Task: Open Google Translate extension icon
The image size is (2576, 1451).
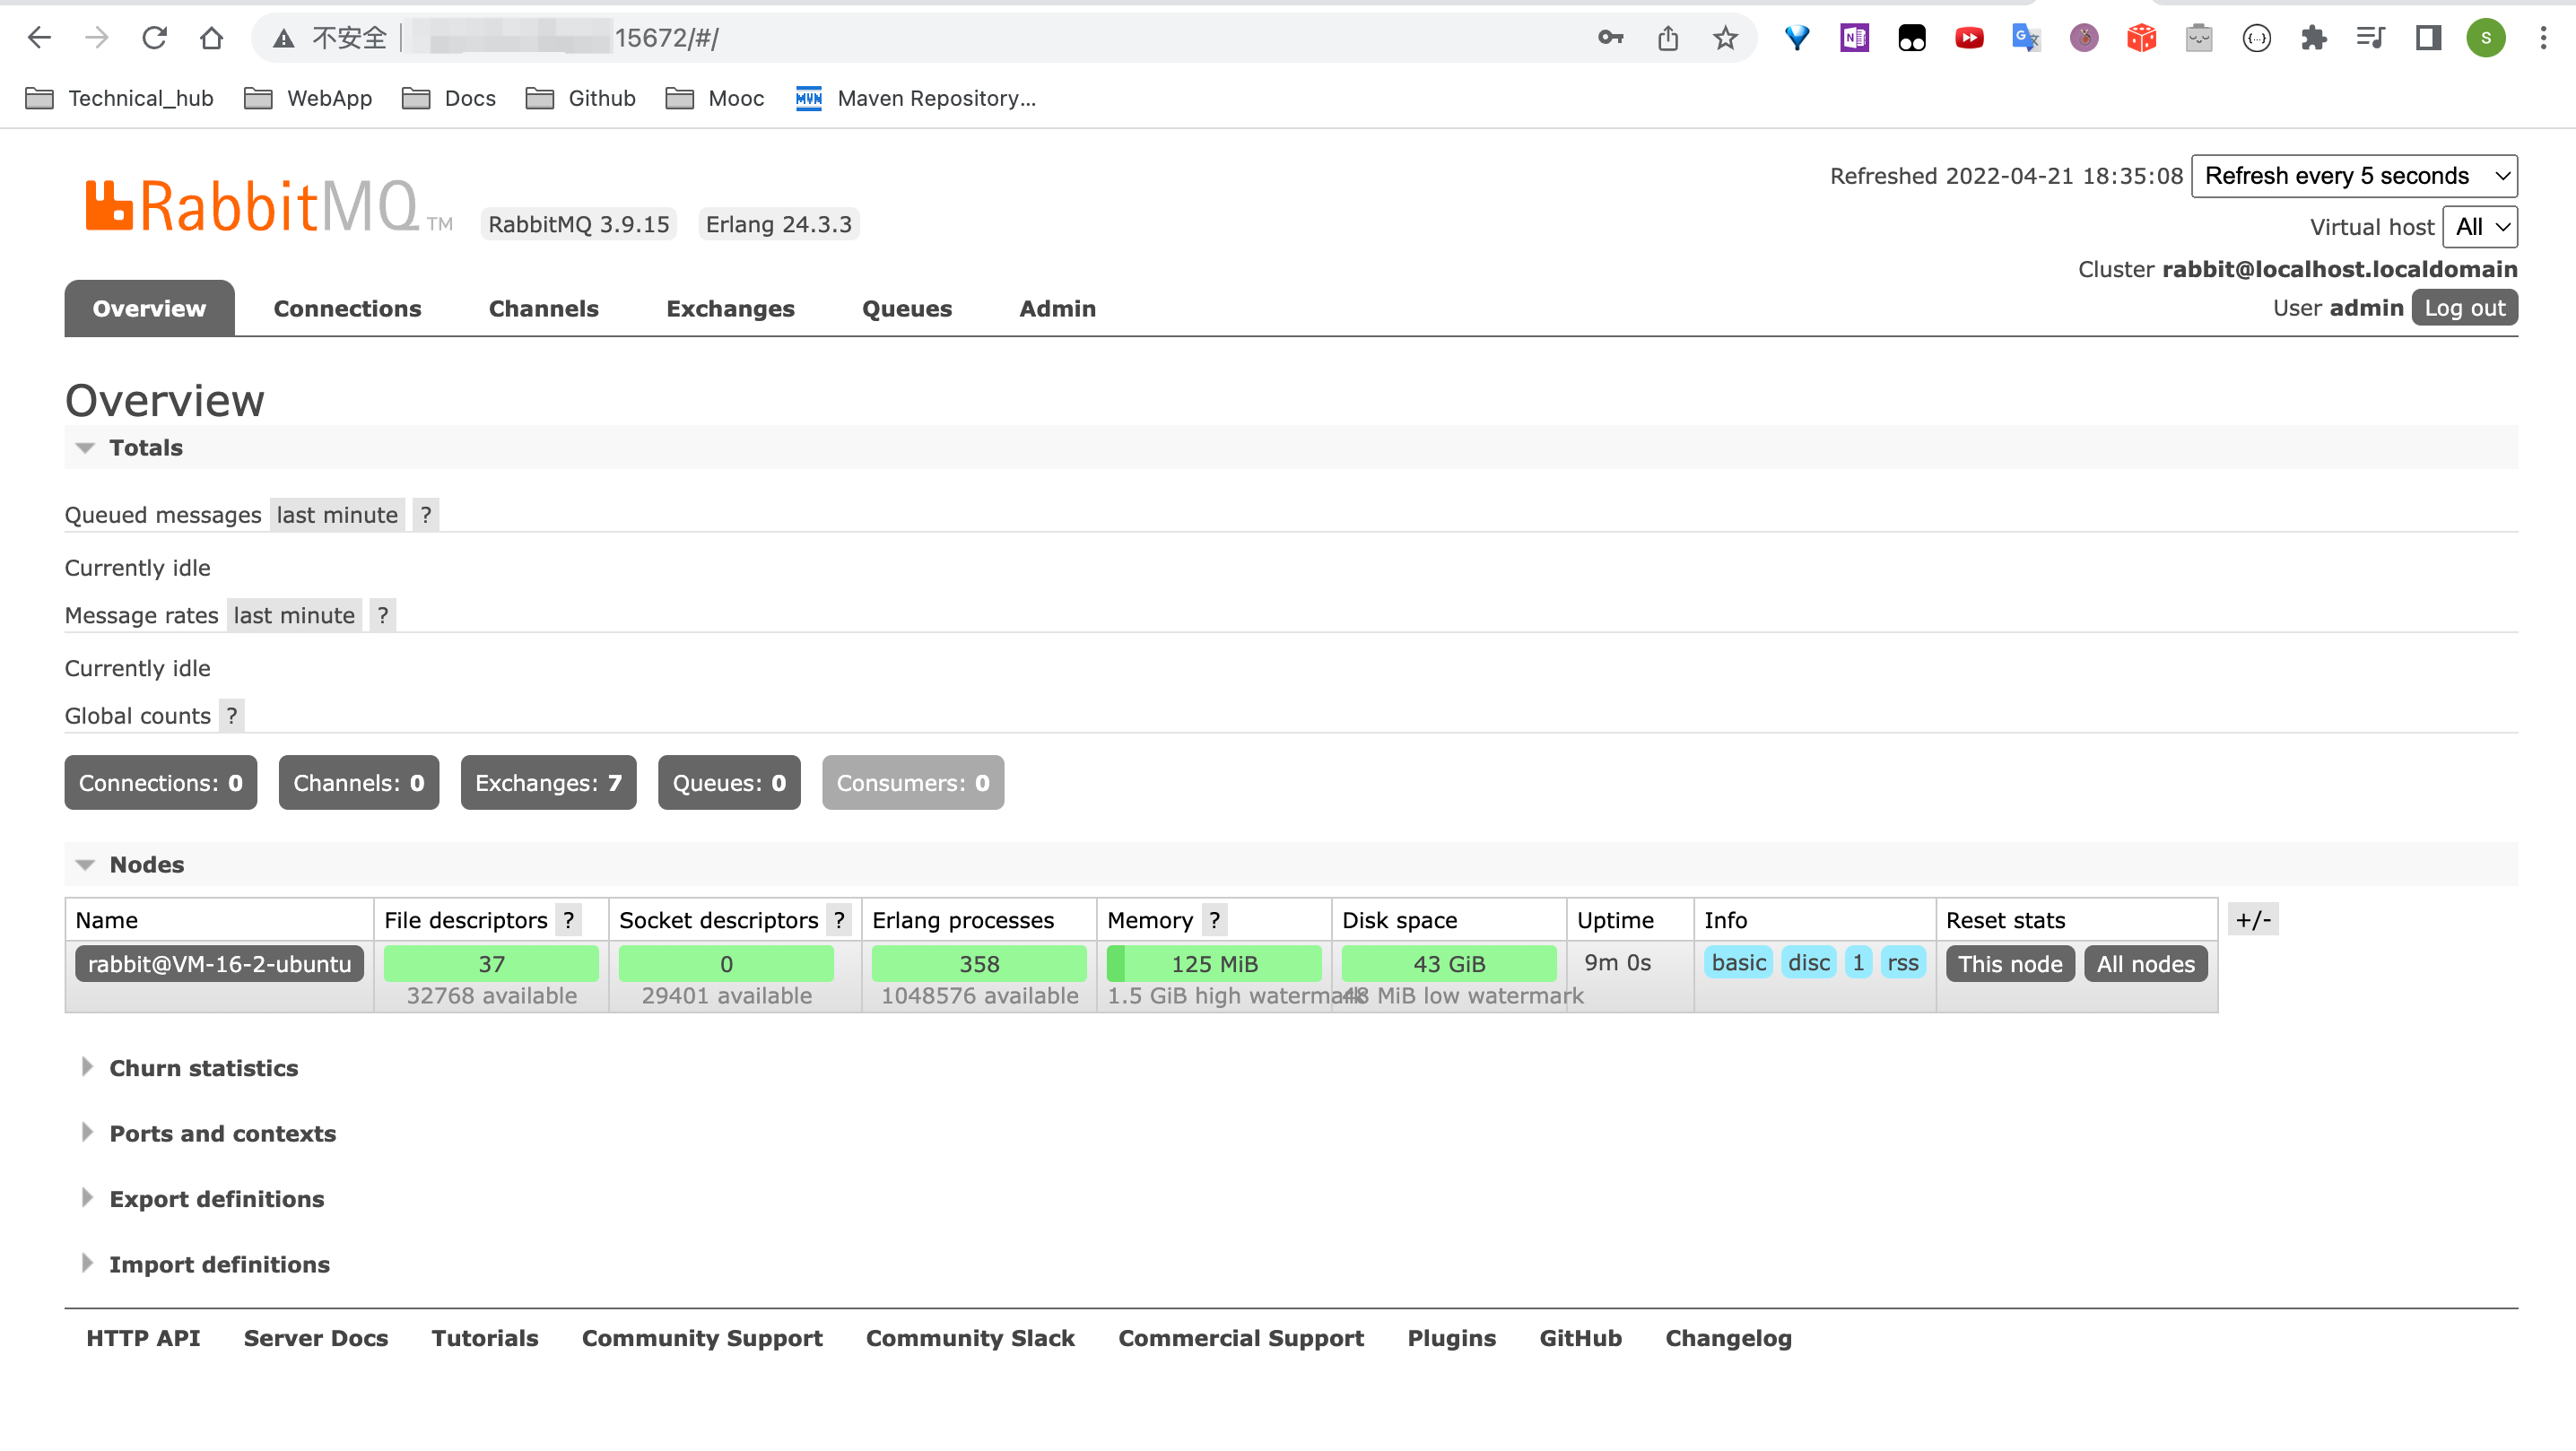Action: point(2026,38)
